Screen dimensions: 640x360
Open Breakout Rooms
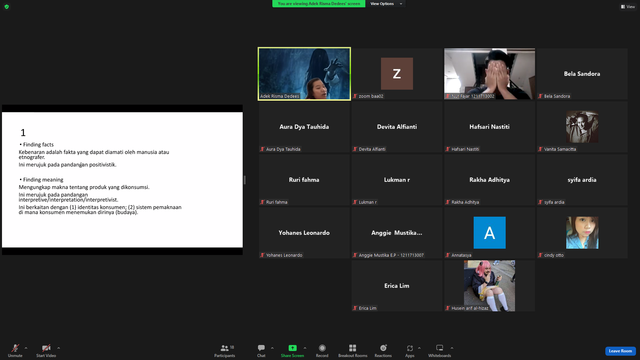click(x=353, y=350)
